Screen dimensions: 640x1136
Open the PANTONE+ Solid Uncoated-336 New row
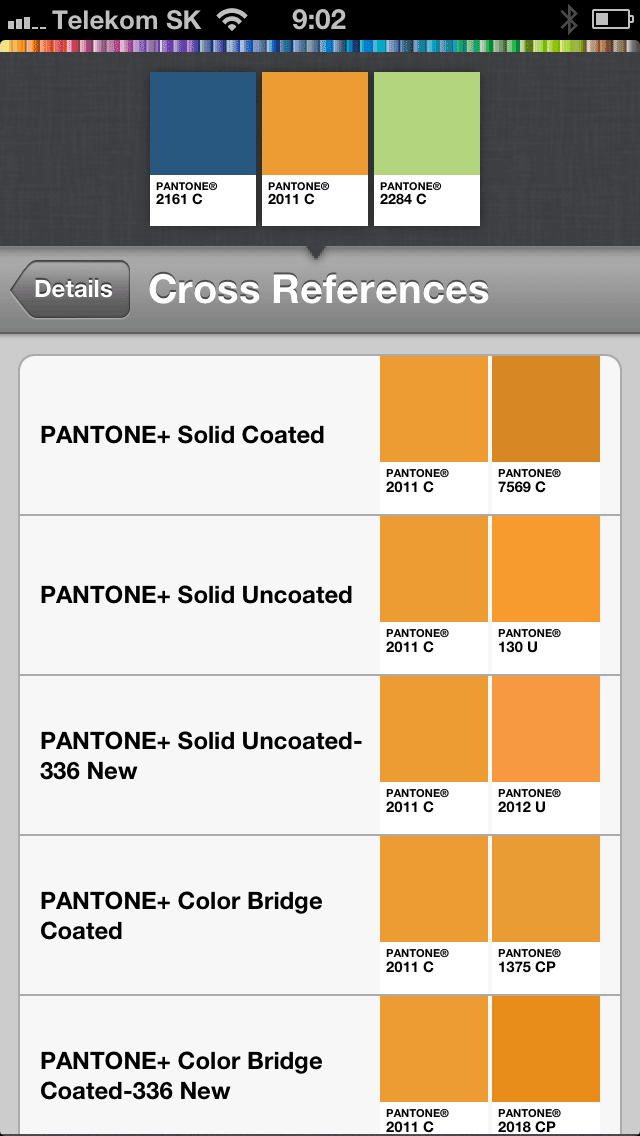tap(200, 755)
